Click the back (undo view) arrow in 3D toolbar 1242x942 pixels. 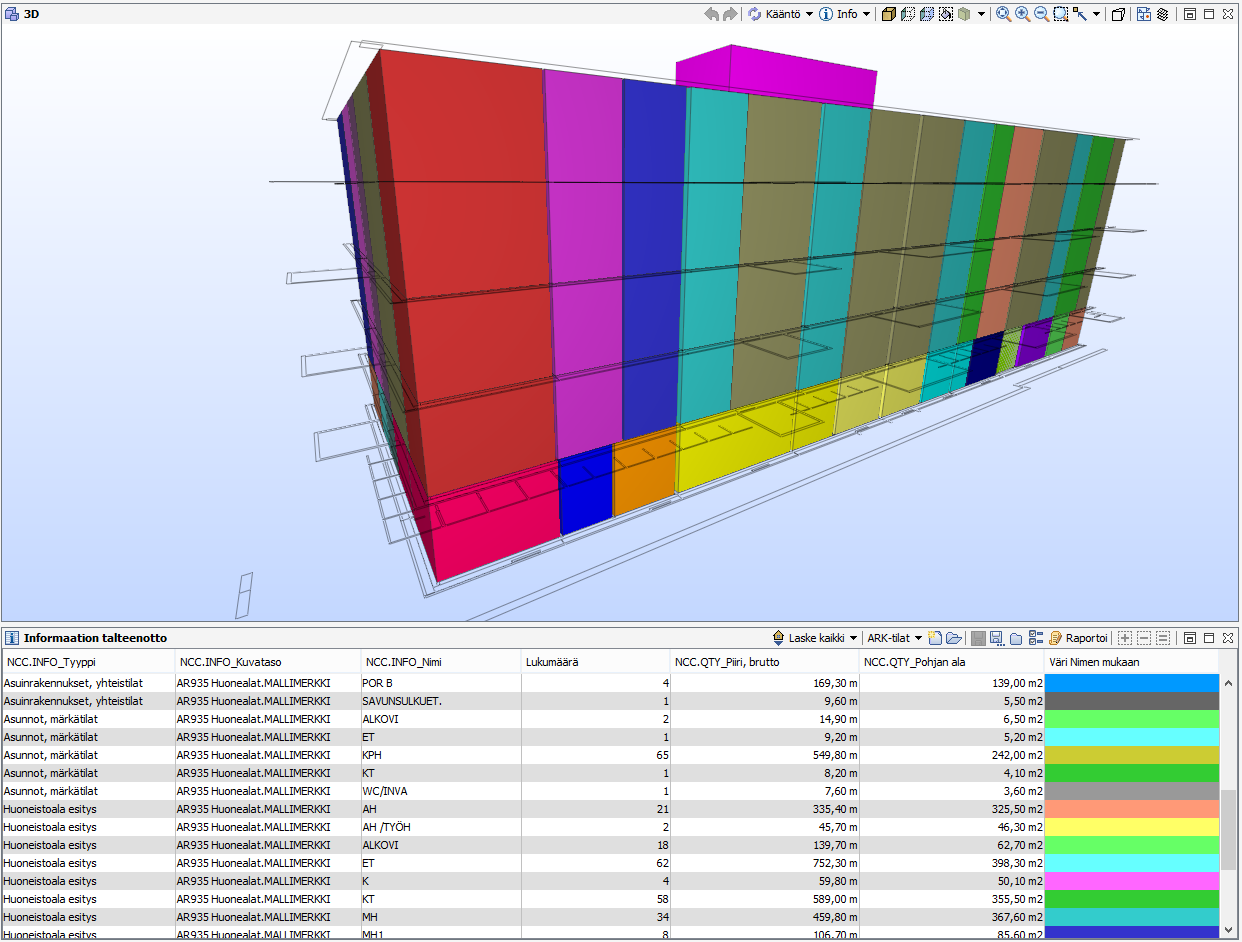point(711,14)
